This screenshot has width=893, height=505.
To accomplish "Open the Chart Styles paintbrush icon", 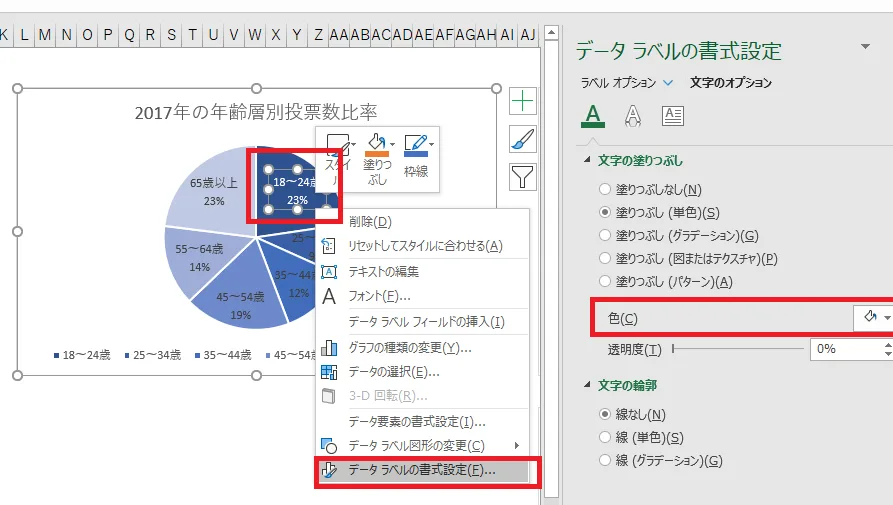I will point(523,139).
